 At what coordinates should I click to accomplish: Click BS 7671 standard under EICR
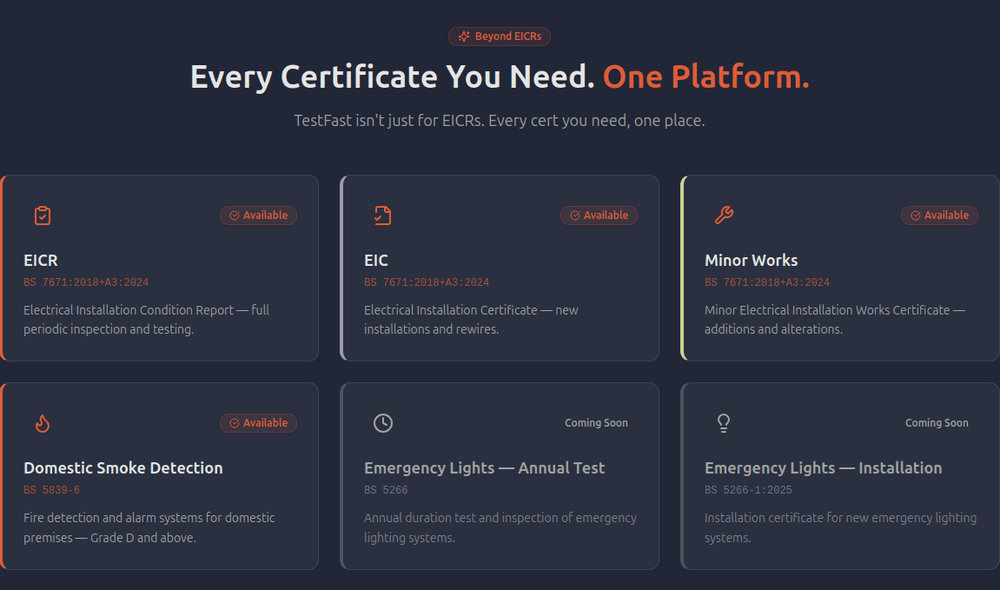(x=86, y=283)
